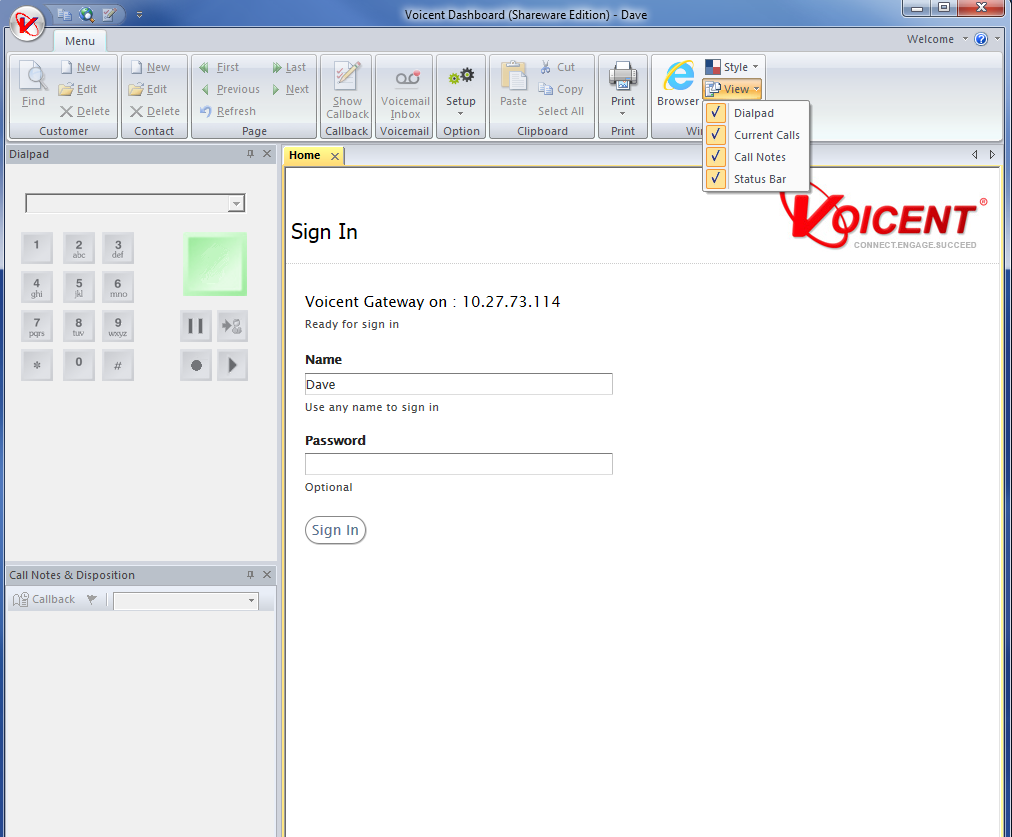Select the Call Notes menu entry
The image size is (1012, 837).
(759, 157)
